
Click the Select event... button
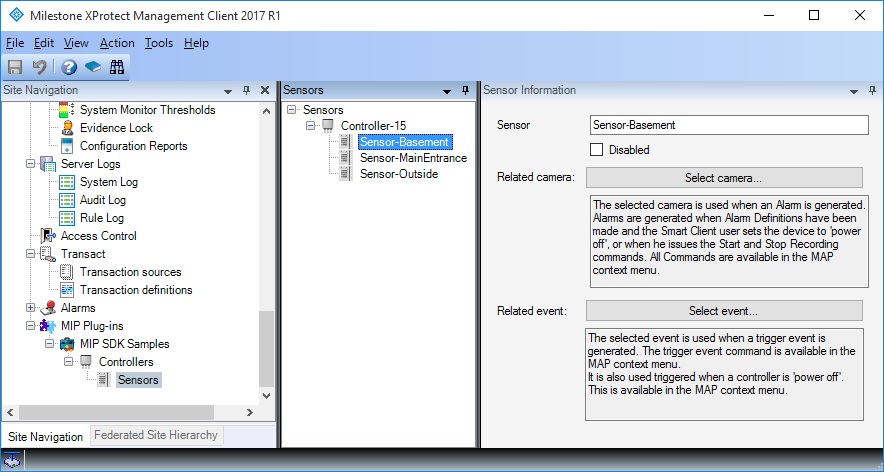coord(724,311)
